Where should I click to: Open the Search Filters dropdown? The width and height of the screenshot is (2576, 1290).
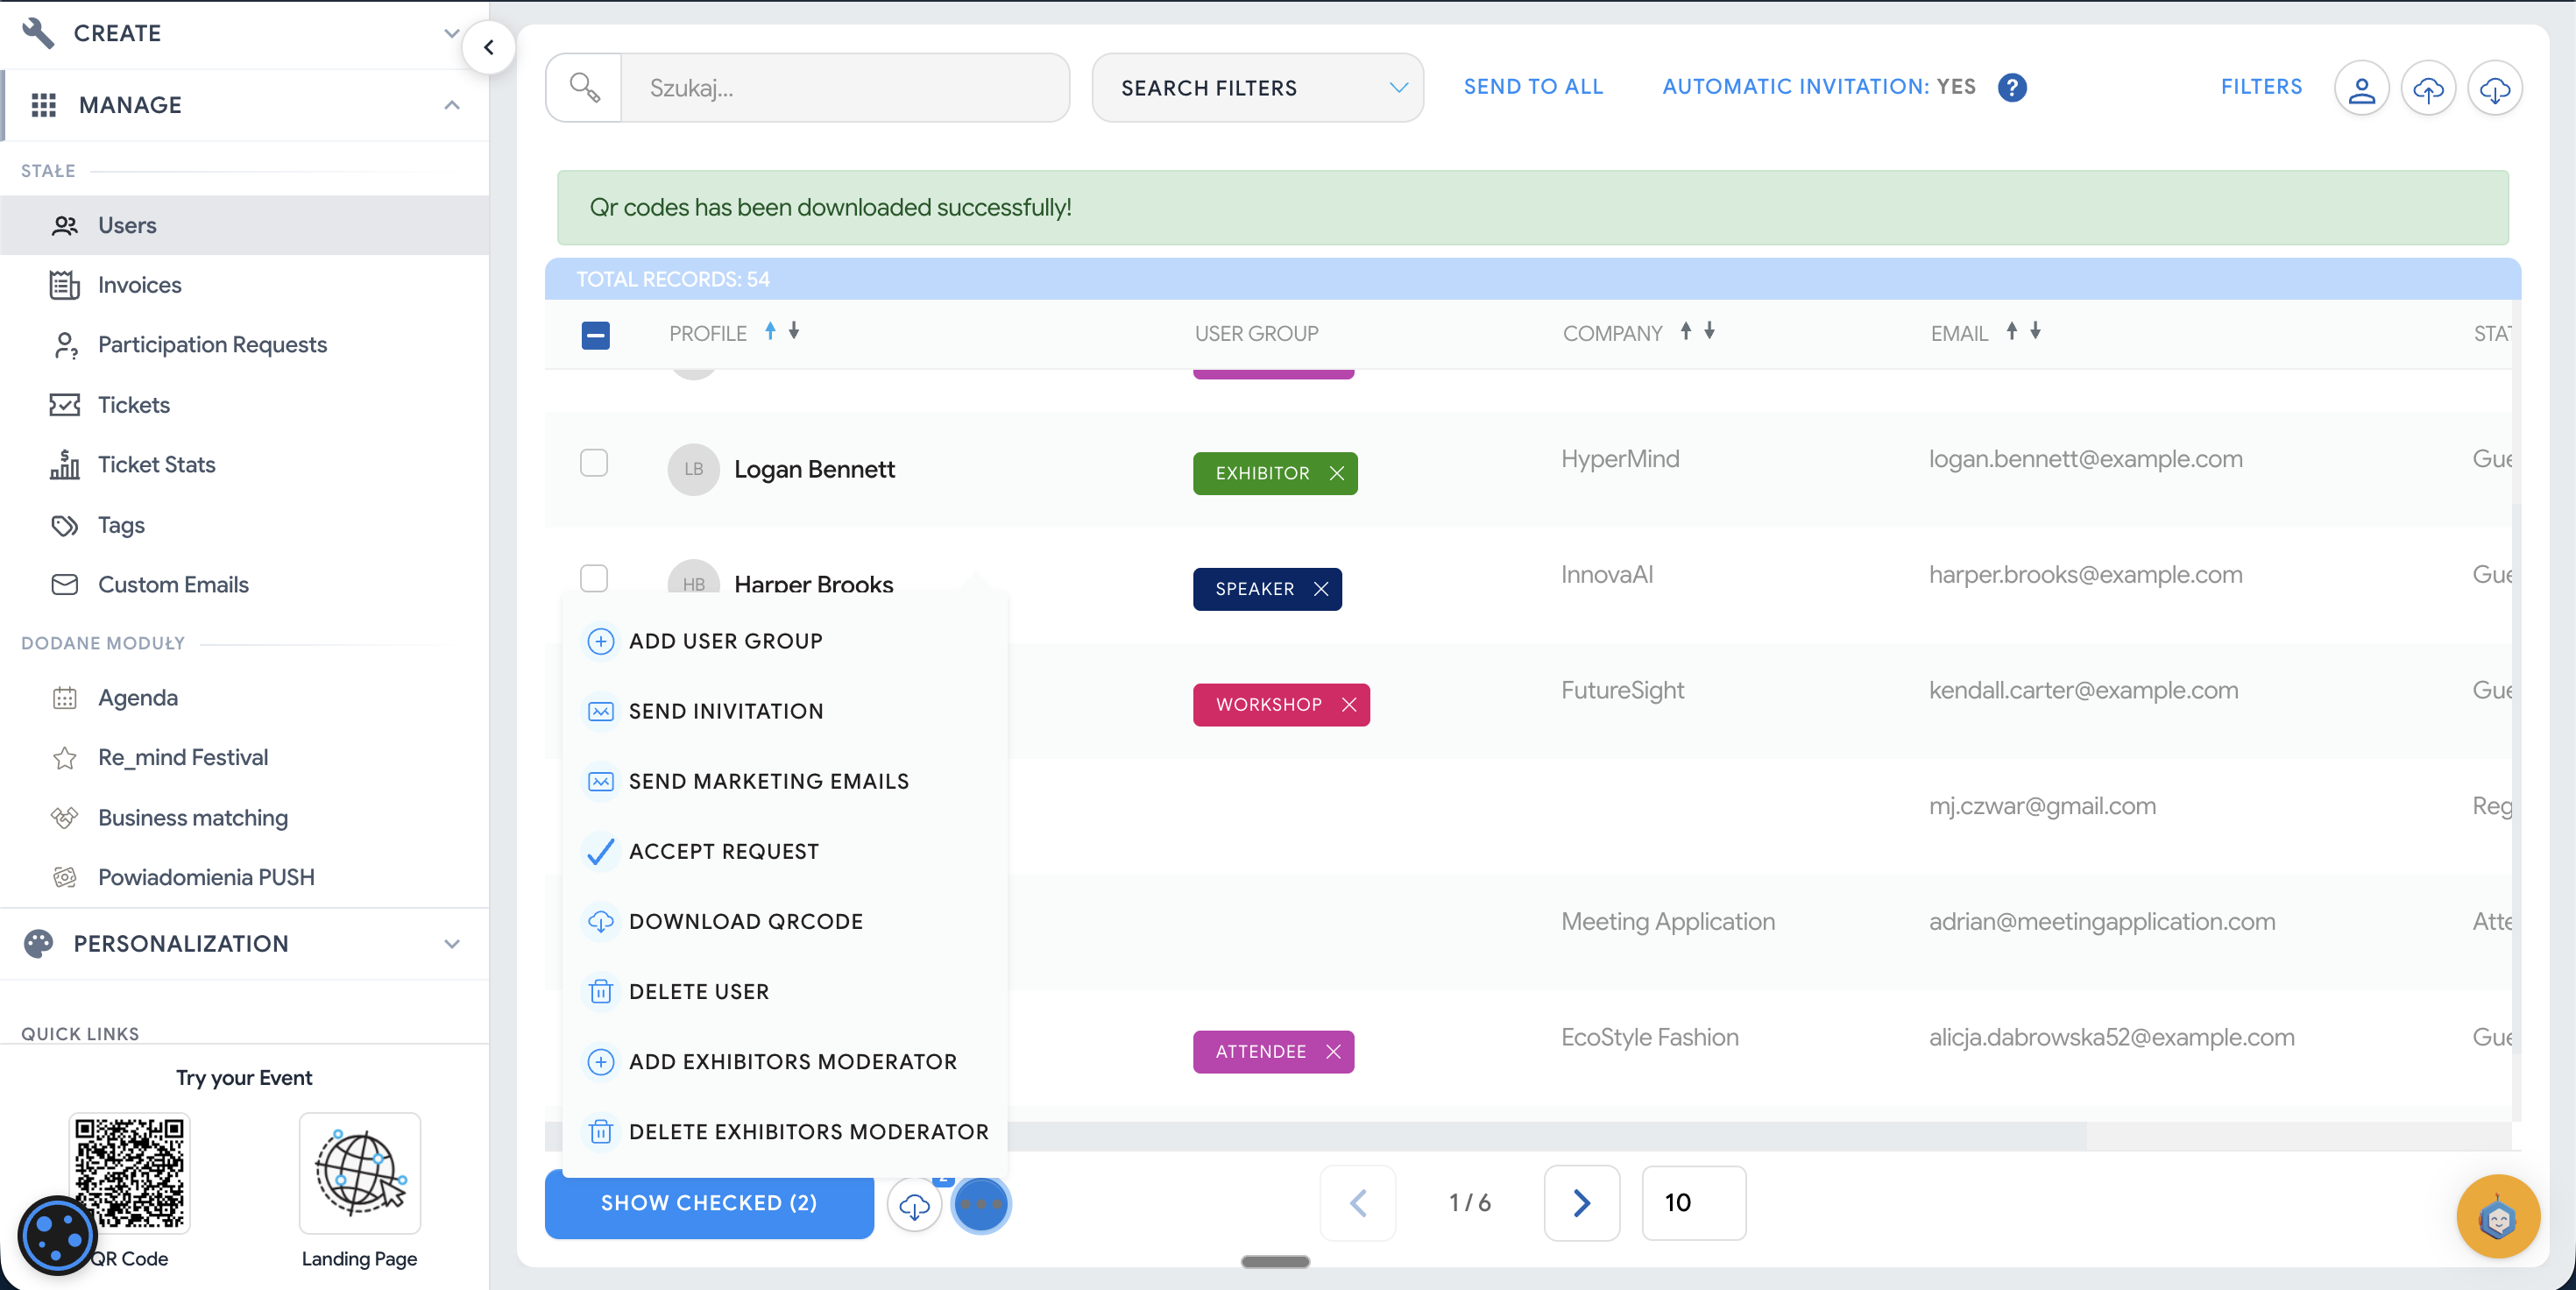pos(1257,88)
